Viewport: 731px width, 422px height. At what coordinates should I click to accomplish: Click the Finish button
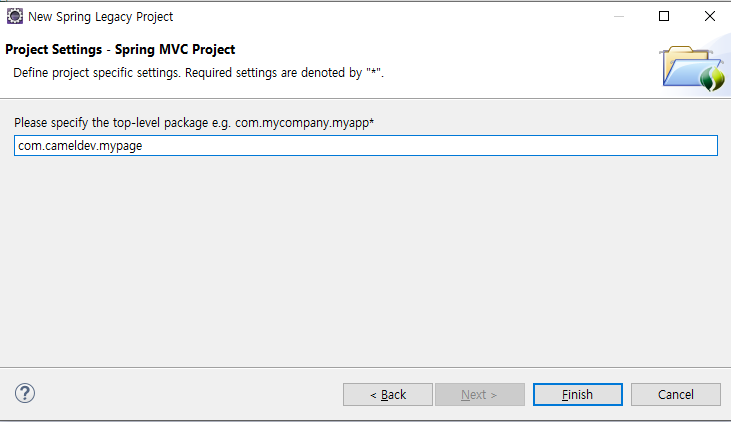pos(578,394)
